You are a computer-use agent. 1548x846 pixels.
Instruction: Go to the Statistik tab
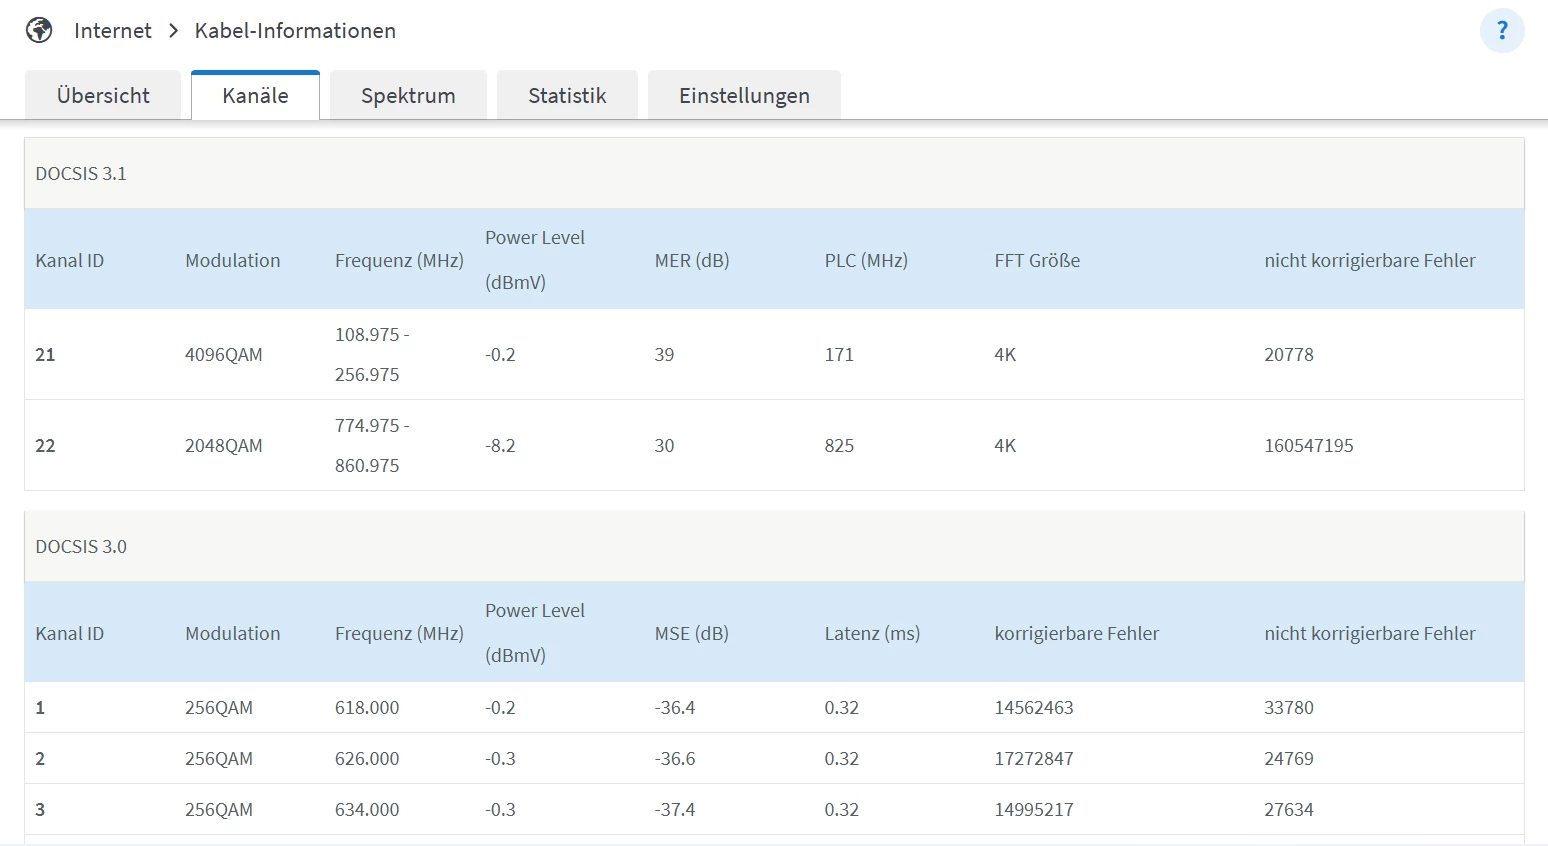tap(567, 96)
